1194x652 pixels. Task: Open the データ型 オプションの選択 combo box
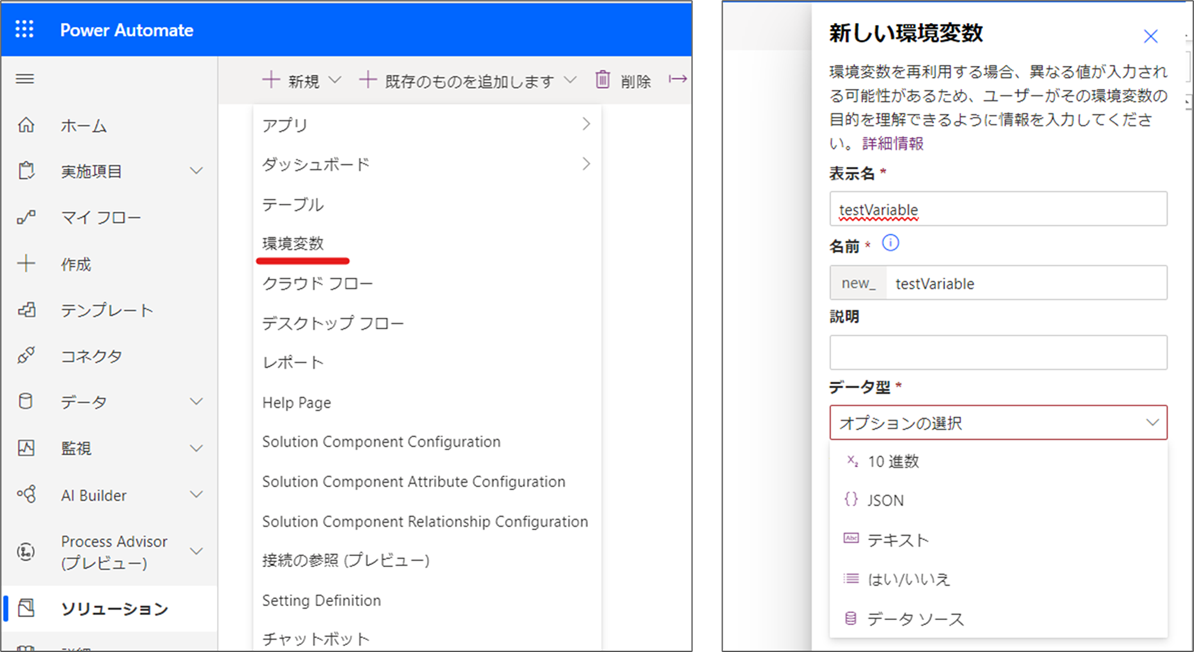[998, 423]
